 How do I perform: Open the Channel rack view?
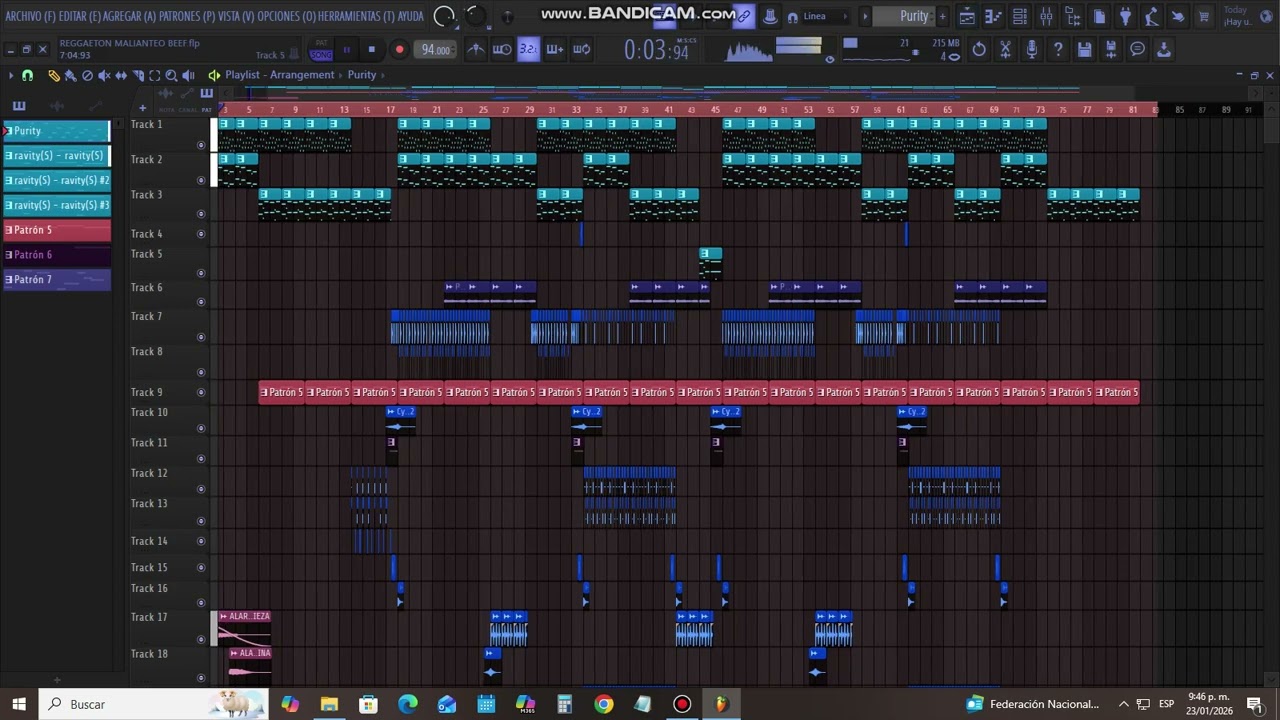pyautogui.click(x=1019, y=16)
